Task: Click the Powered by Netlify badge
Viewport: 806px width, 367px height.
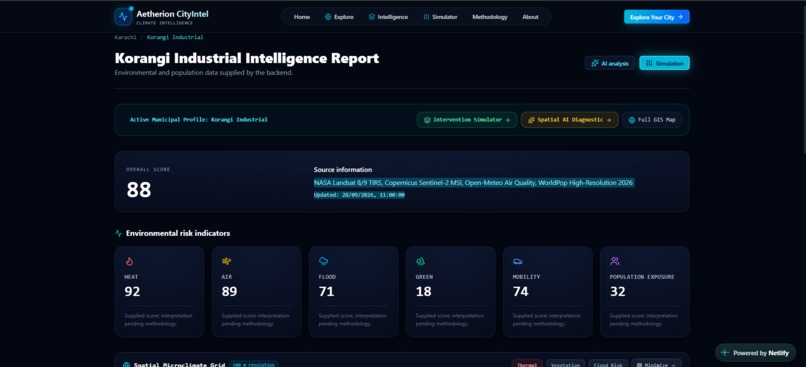Action: (755, 353)
